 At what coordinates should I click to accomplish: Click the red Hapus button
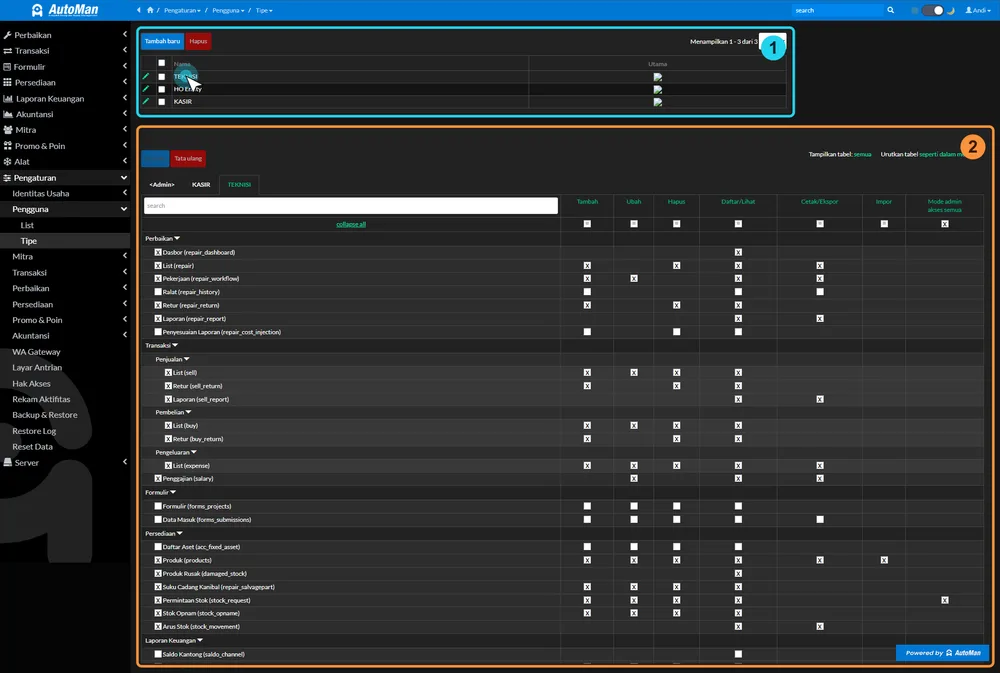pos(198,41)
